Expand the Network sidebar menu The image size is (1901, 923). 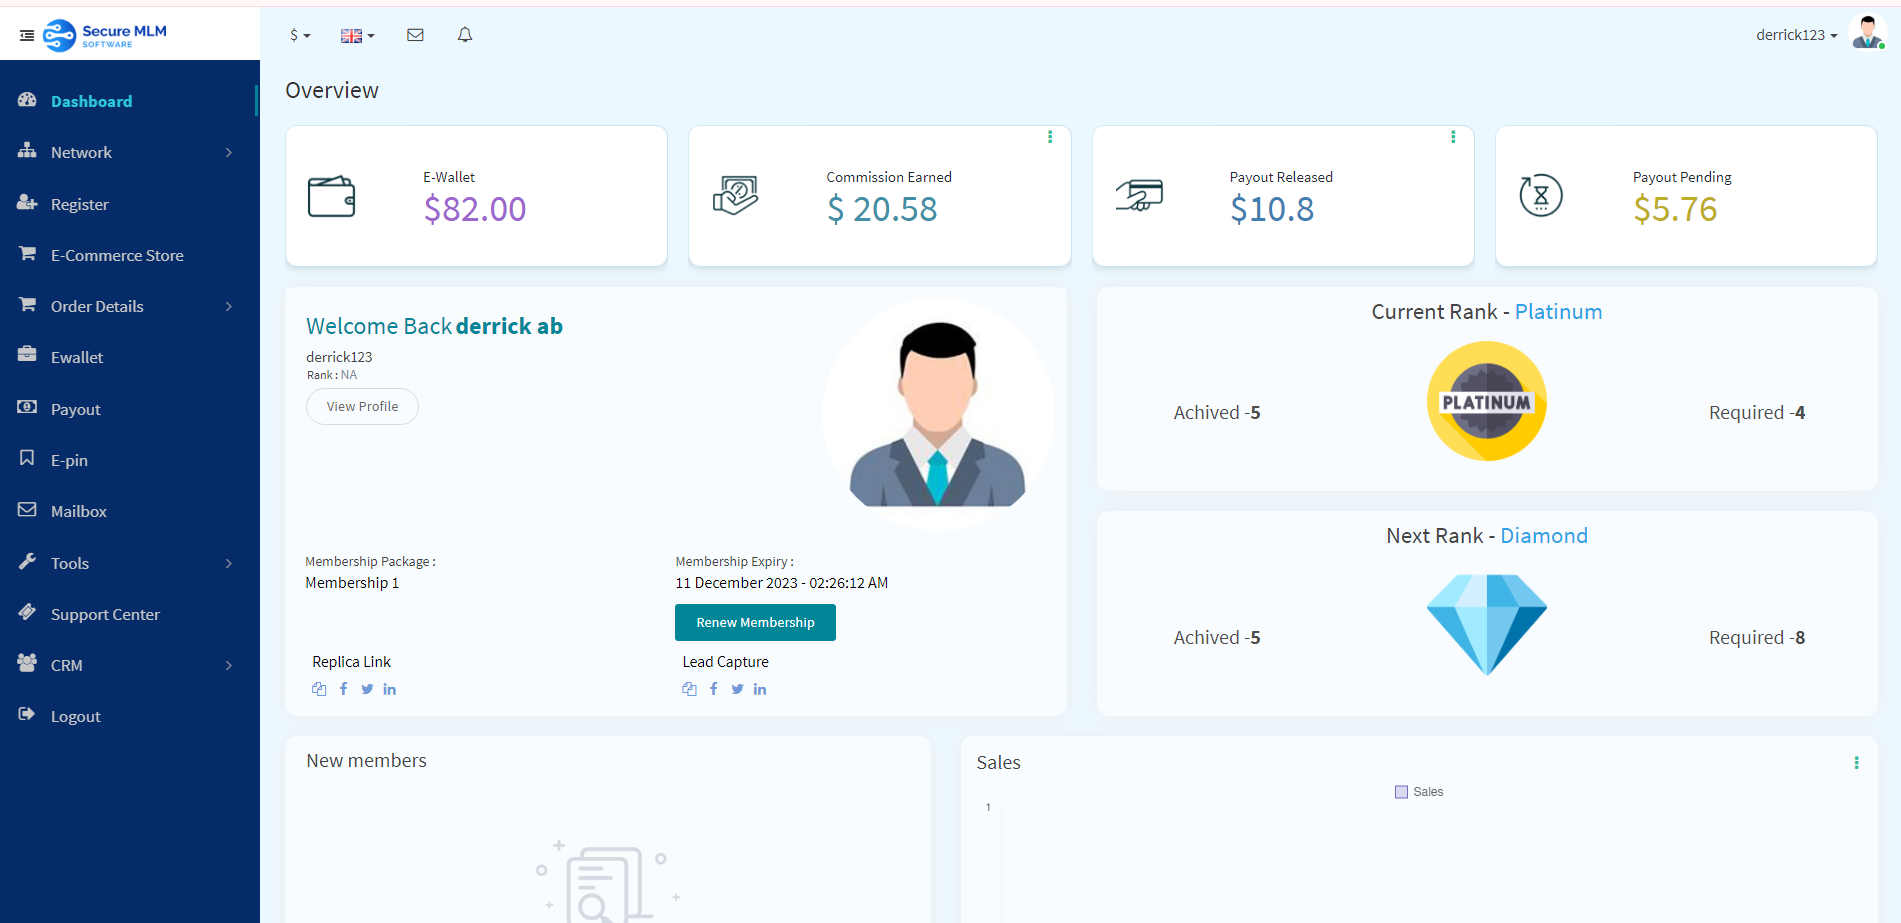tap(128, 153)
